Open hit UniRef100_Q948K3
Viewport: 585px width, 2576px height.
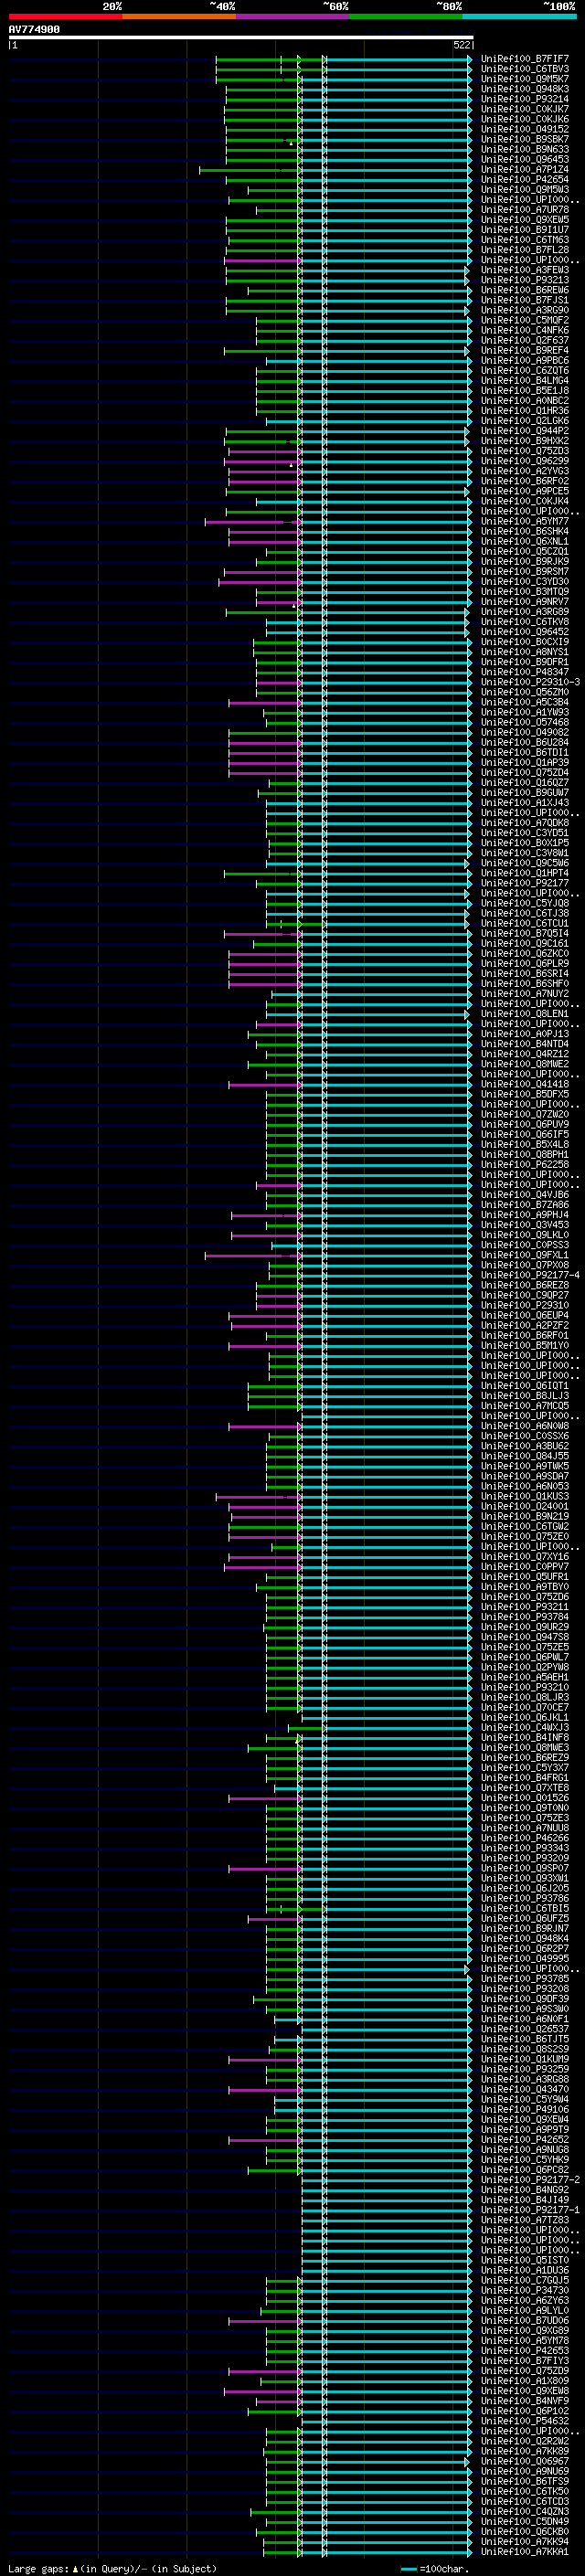[x=524, y=89]
